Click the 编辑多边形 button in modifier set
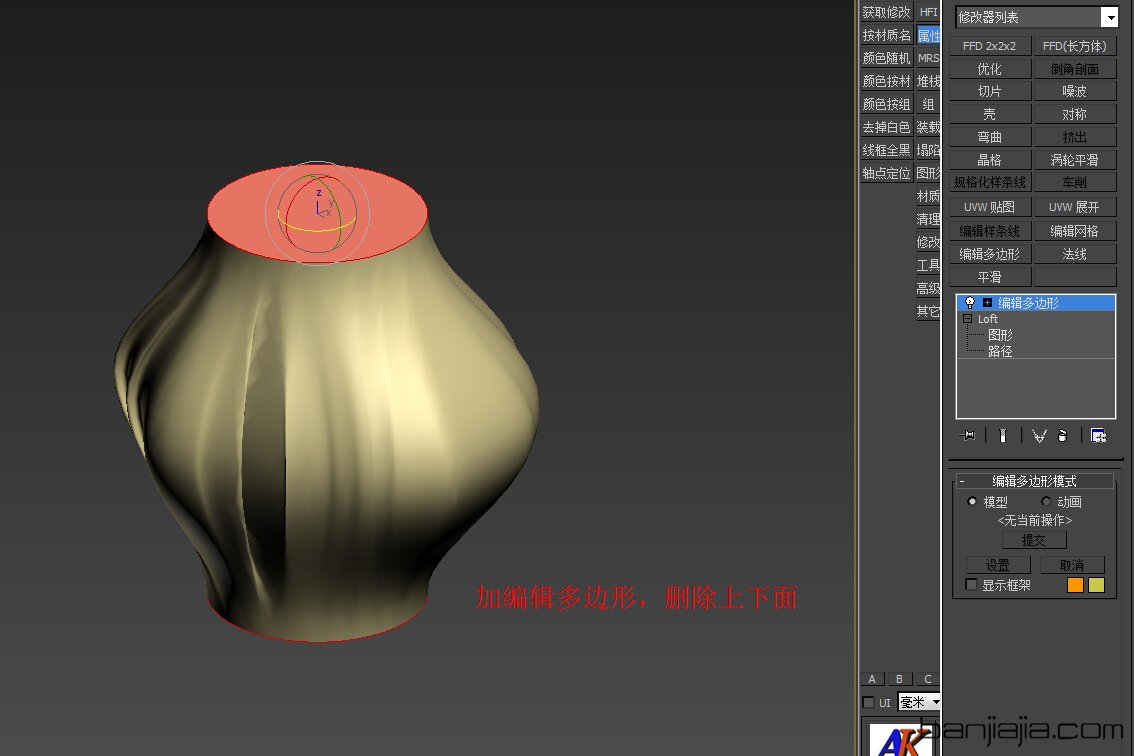This screenshot has width=1134, height=756. 989,254
